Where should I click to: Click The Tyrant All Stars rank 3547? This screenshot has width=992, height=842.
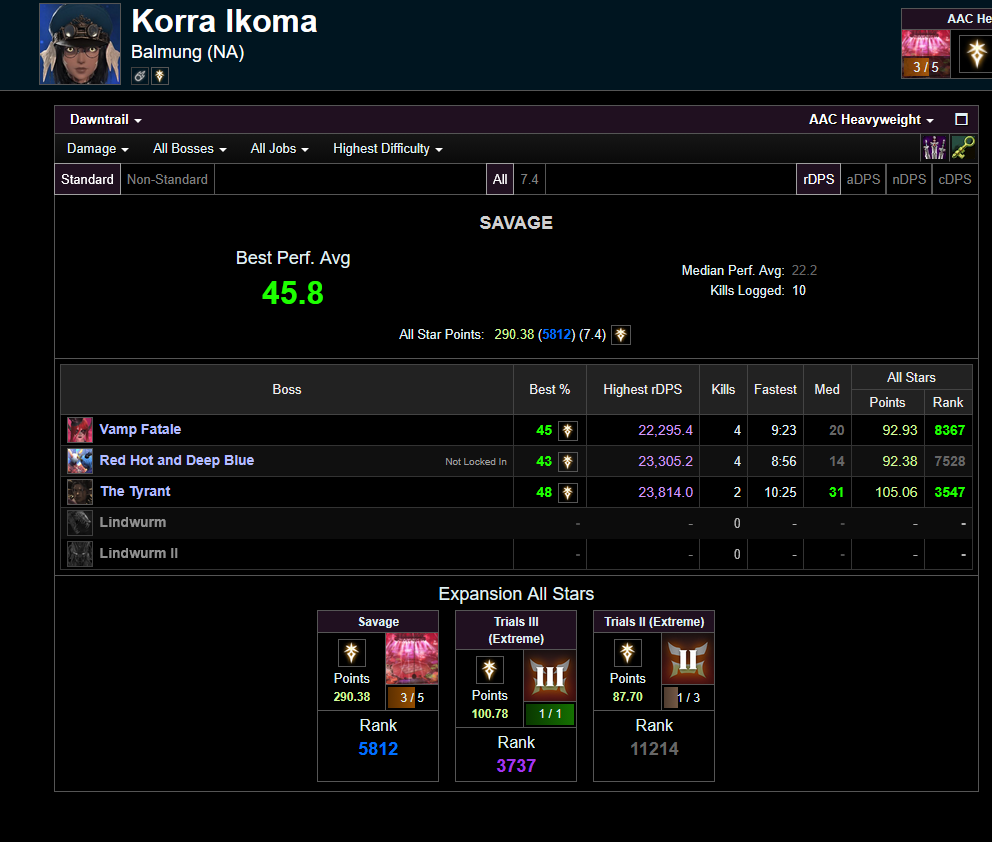pos(950,492)
